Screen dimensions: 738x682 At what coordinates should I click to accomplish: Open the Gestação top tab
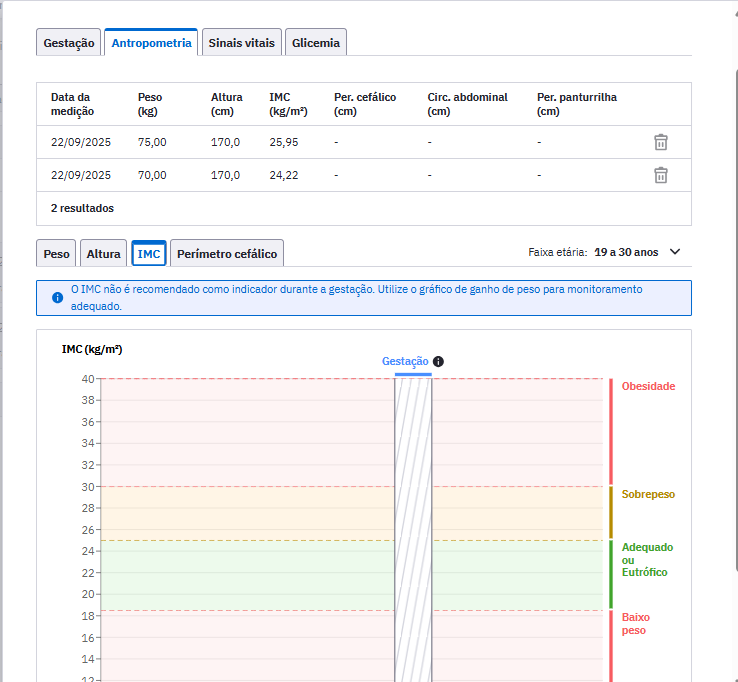(x=69, y=43)
